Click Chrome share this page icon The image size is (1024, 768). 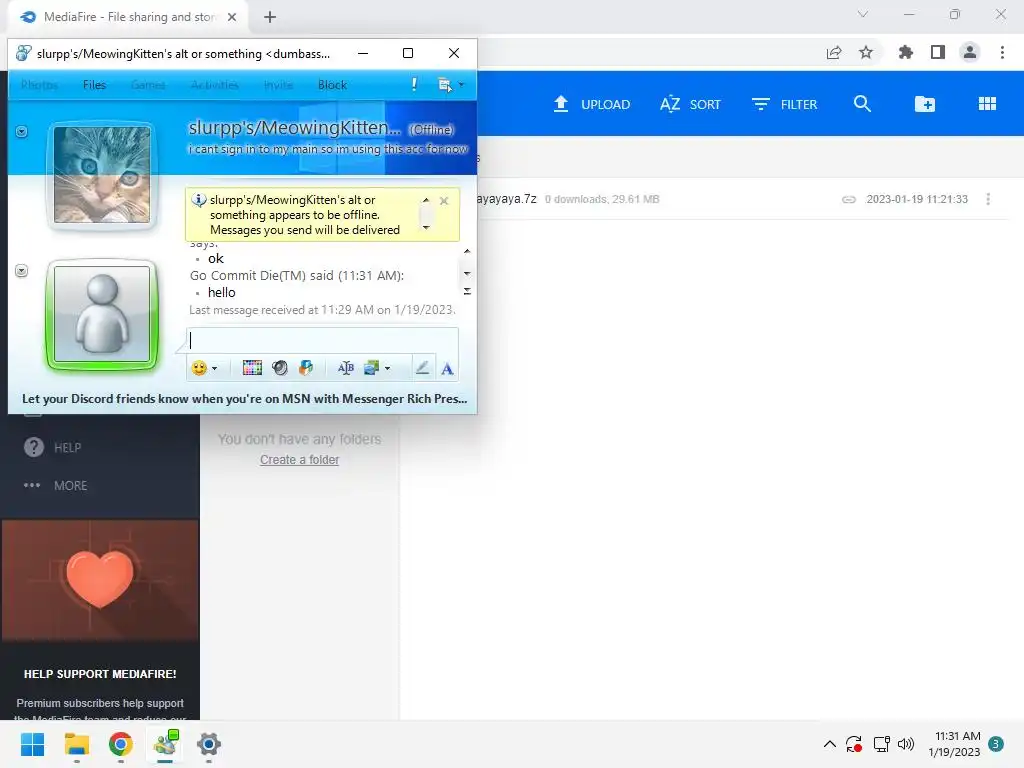[834, 52]
